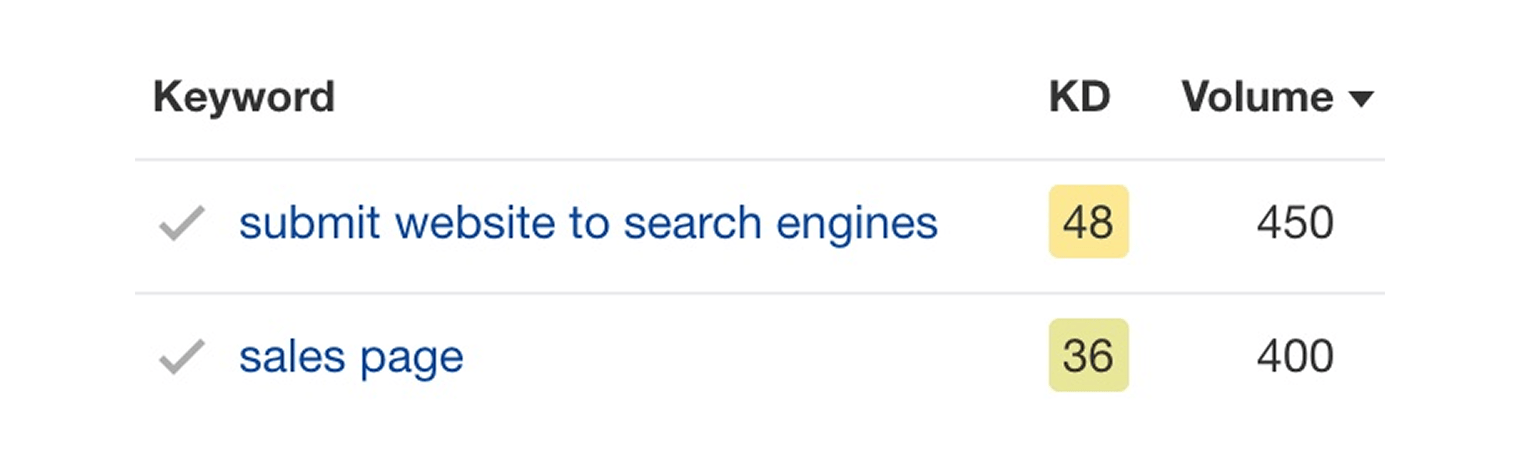Toggle checkmark beside "submit website to search engines"
This screenshot has height=468, width=1520.
click(182, 223)
